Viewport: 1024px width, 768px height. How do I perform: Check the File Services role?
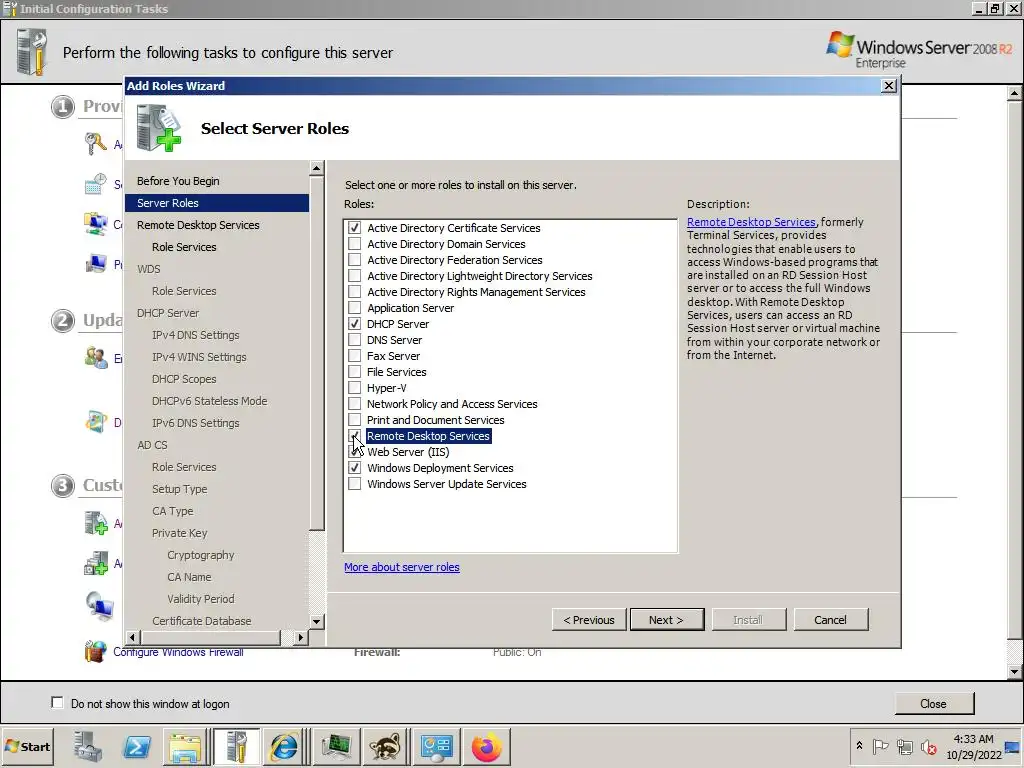pyautogui.click(x=355, y=372)
